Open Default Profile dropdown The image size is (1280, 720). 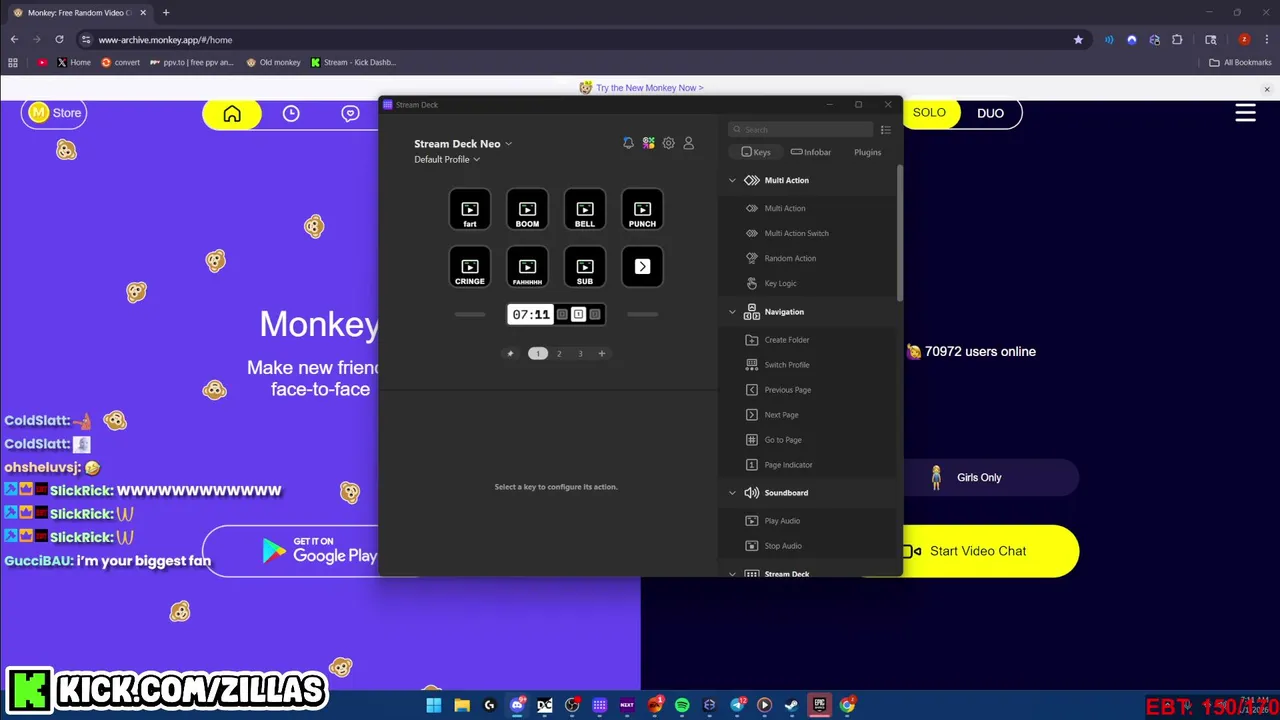[447, 160]
